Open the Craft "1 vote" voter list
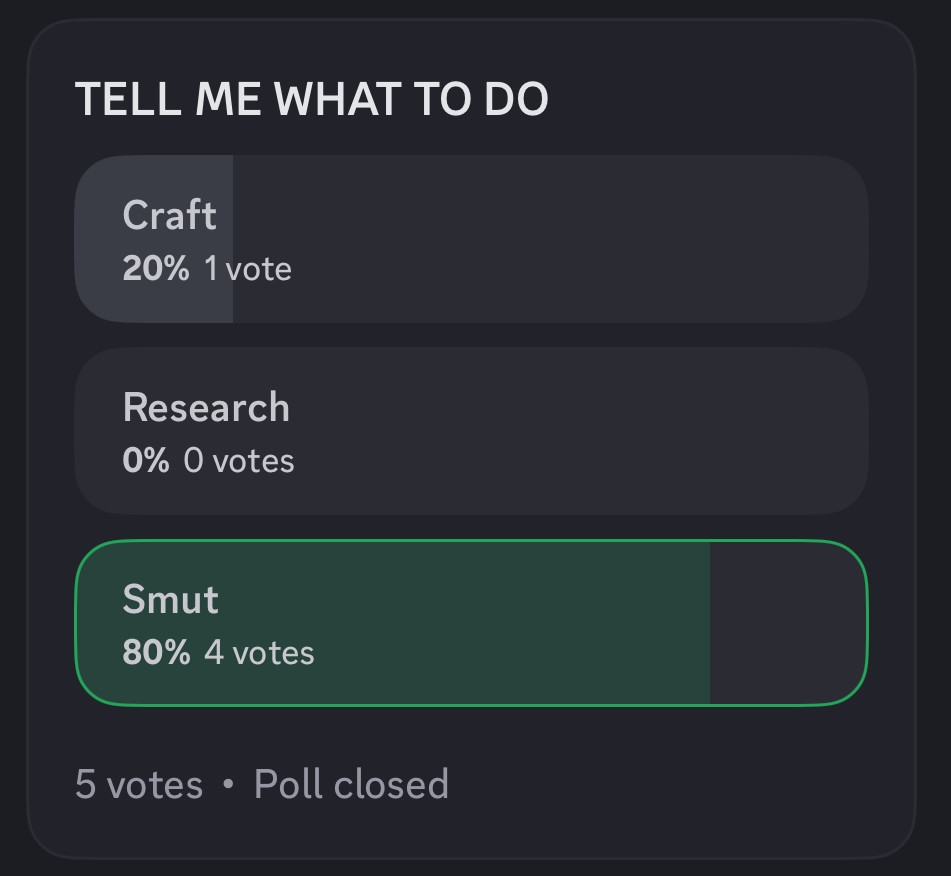Image resolution: width=951 pixels, height=876 pixels. [247, 268]
